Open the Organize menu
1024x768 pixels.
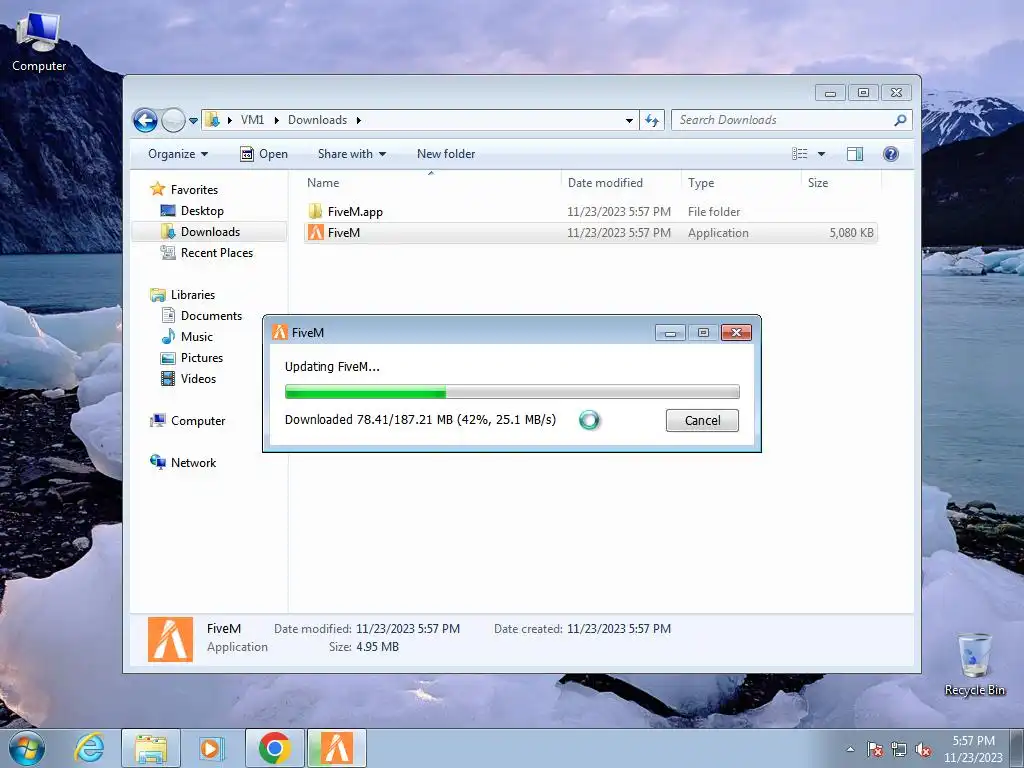[x=178, y=154]
